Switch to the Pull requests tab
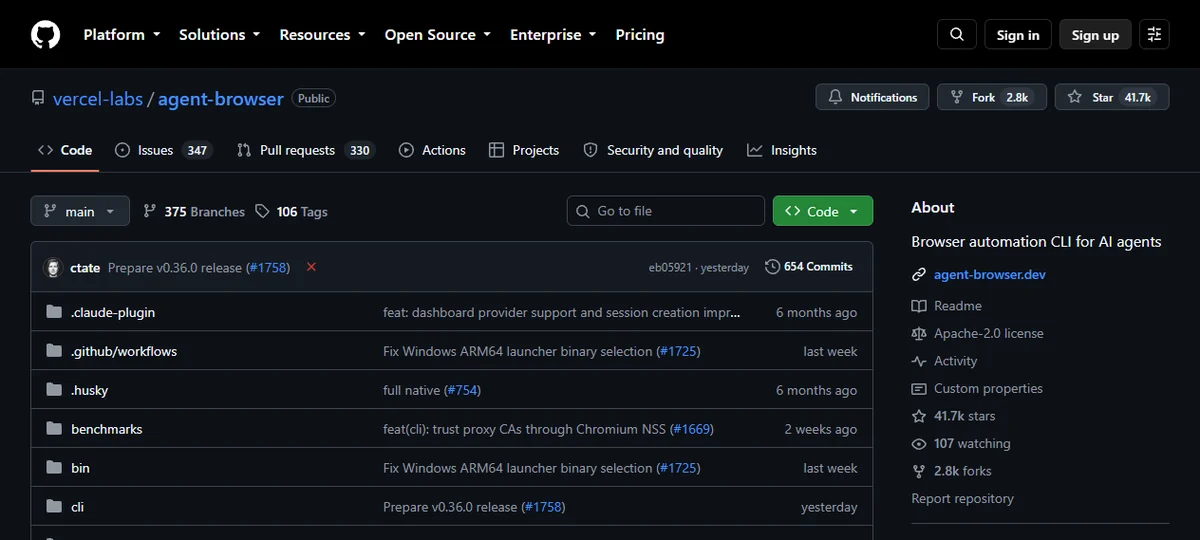Screen dimensions: 1200x540 point(305,150)
